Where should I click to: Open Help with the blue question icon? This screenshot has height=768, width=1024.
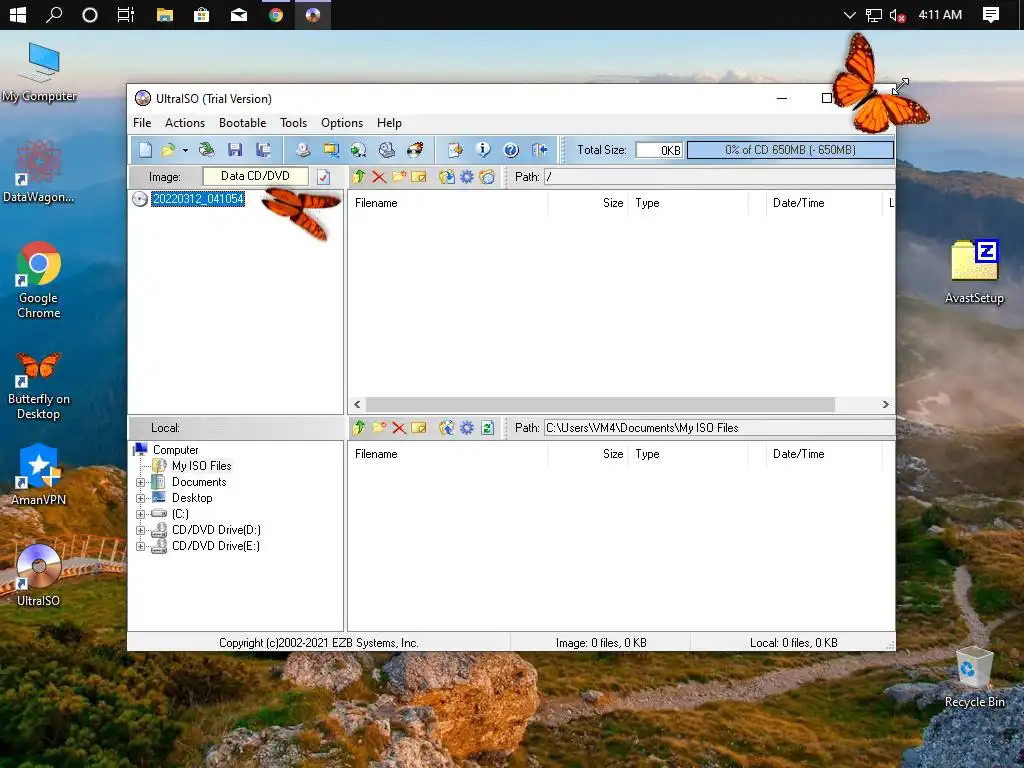click(511, 150)
